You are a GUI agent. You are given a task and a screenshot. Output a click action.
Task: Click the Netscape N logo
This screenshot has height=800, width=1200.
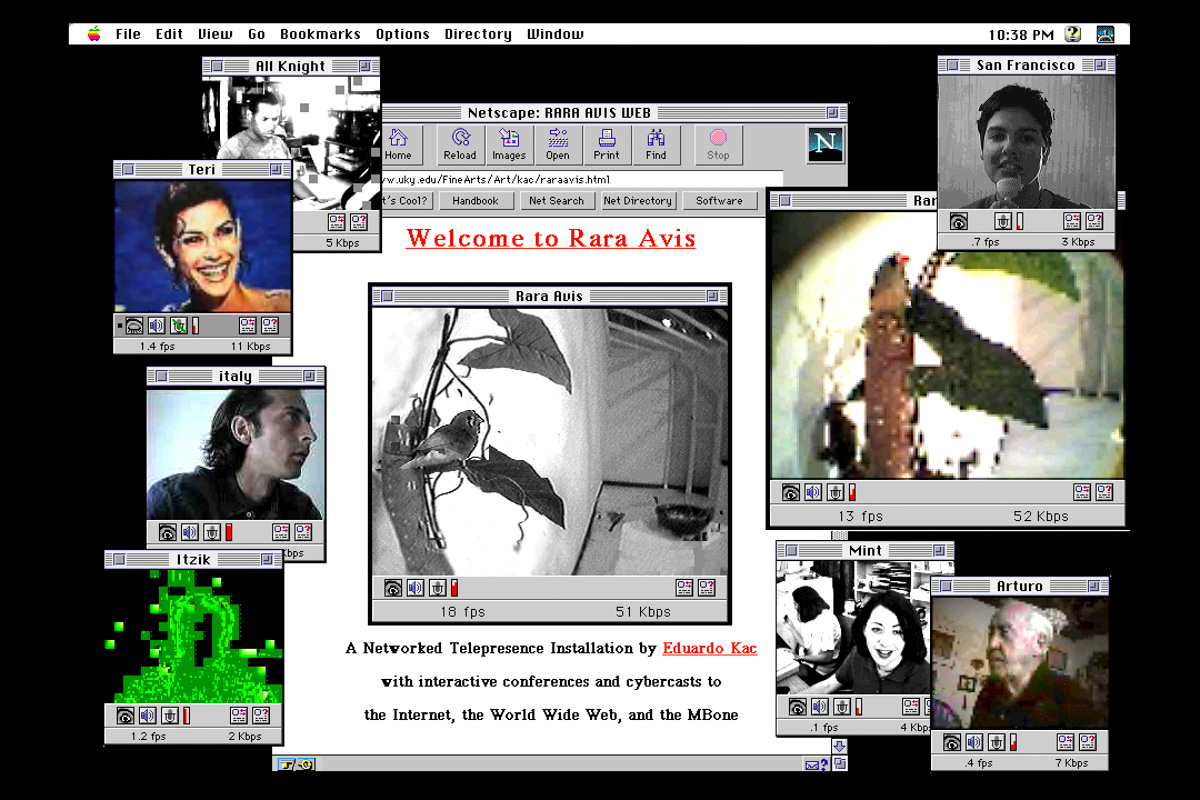click(x=826, y=144)
